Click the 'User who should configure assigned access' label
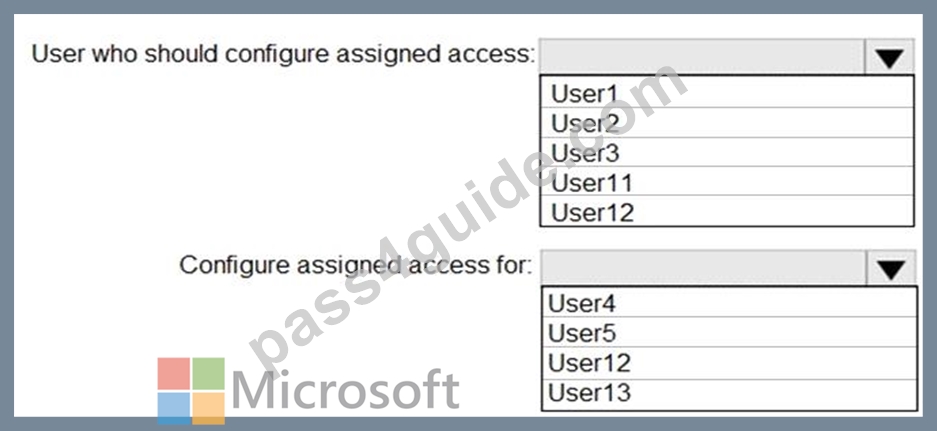The image size is (937, 431). 283,54
